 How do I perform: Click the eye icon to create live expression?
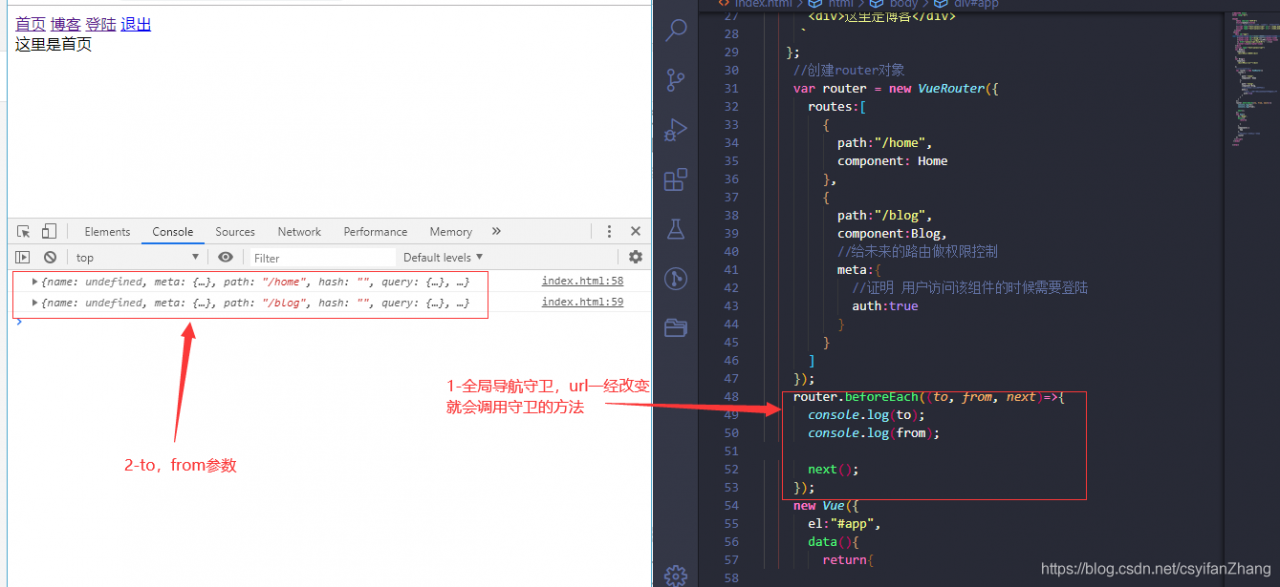tap(226, 257)
